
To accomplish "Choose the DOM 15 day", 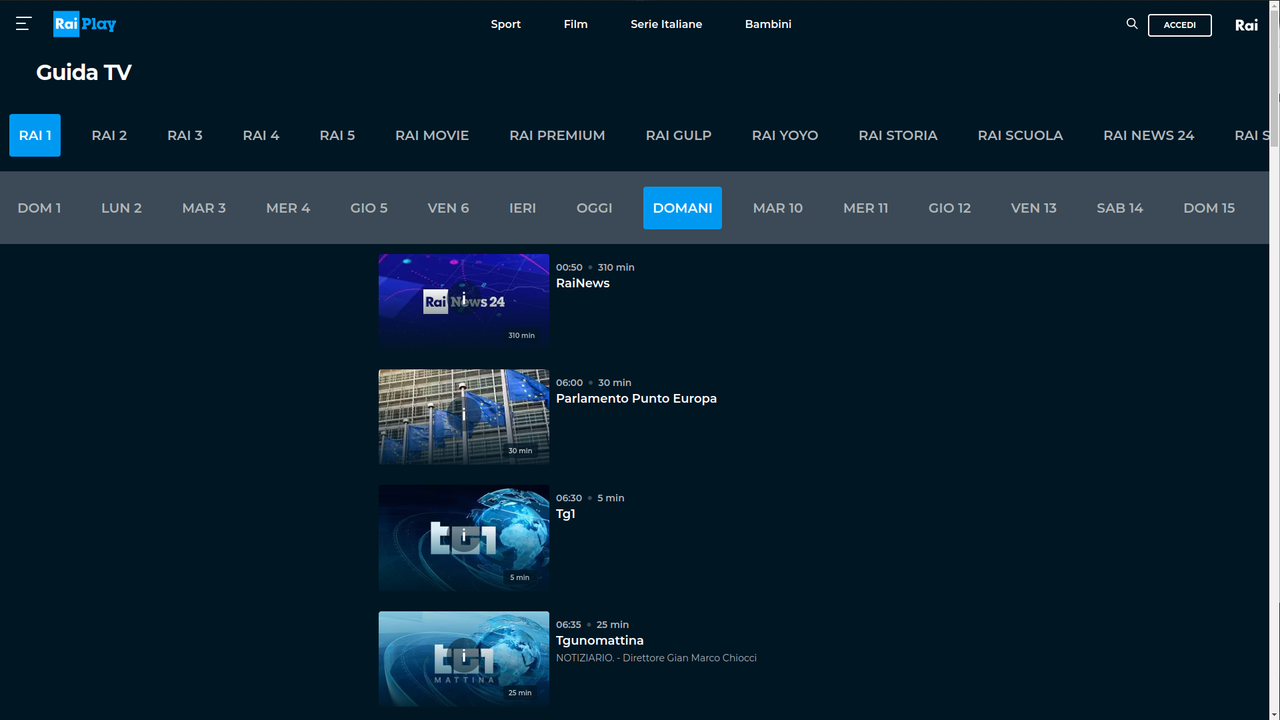I will [x=1209, y=208].
